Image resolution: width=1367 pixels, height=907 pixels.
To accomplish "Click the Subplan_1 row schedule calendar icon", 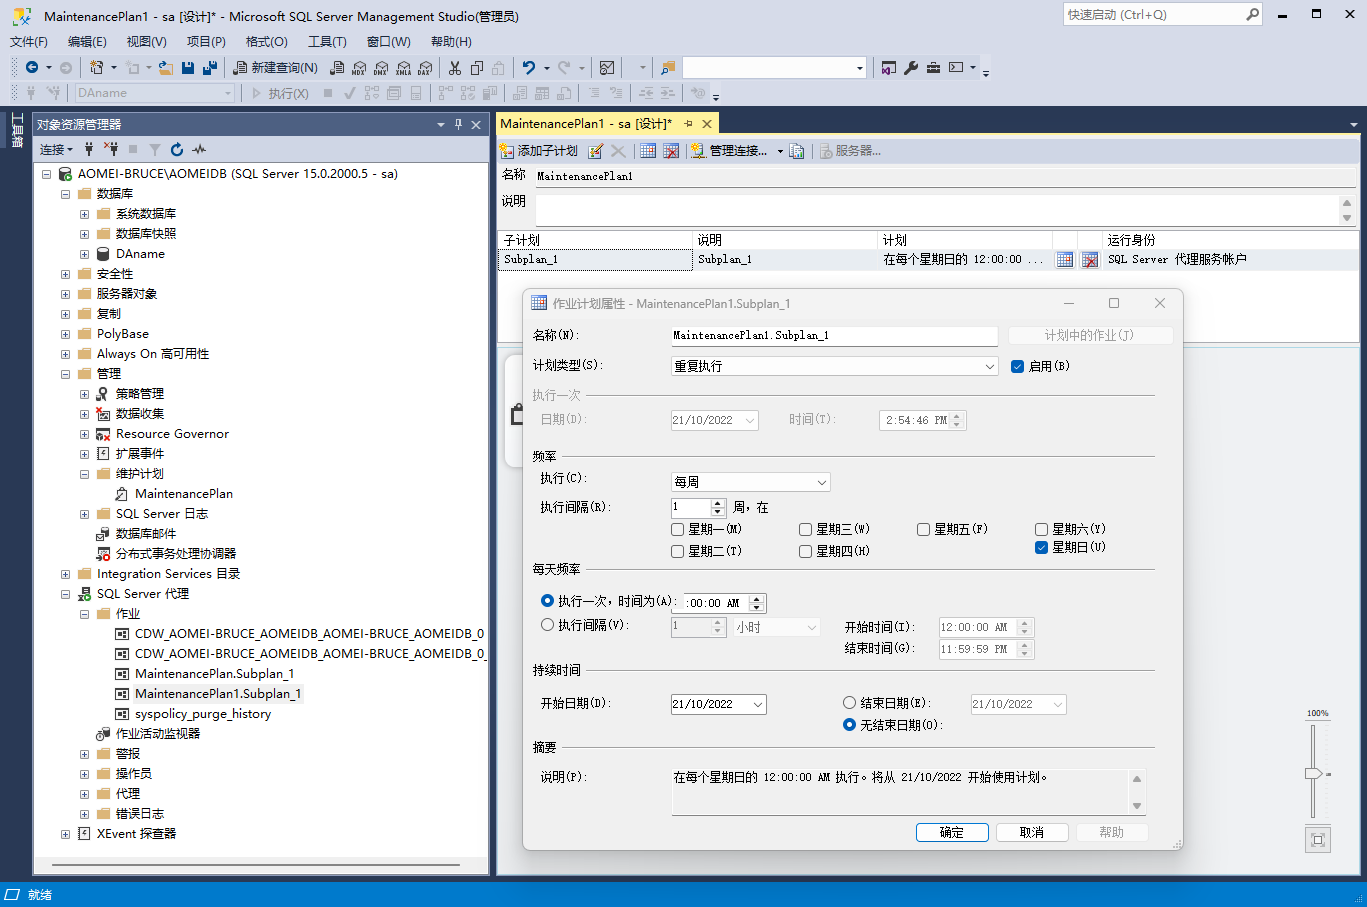I will tap(1065, 259).
